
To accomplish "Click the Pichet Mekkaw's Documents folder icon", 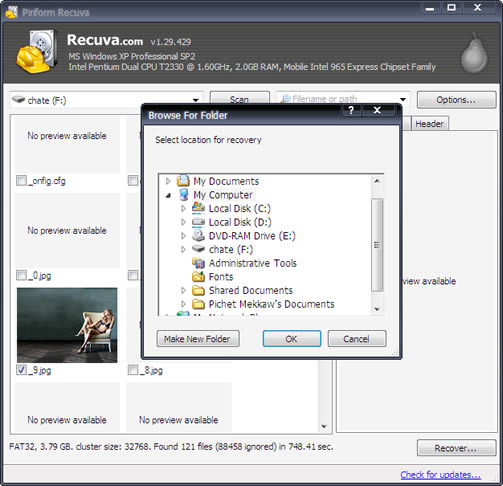I will (198, 304).
